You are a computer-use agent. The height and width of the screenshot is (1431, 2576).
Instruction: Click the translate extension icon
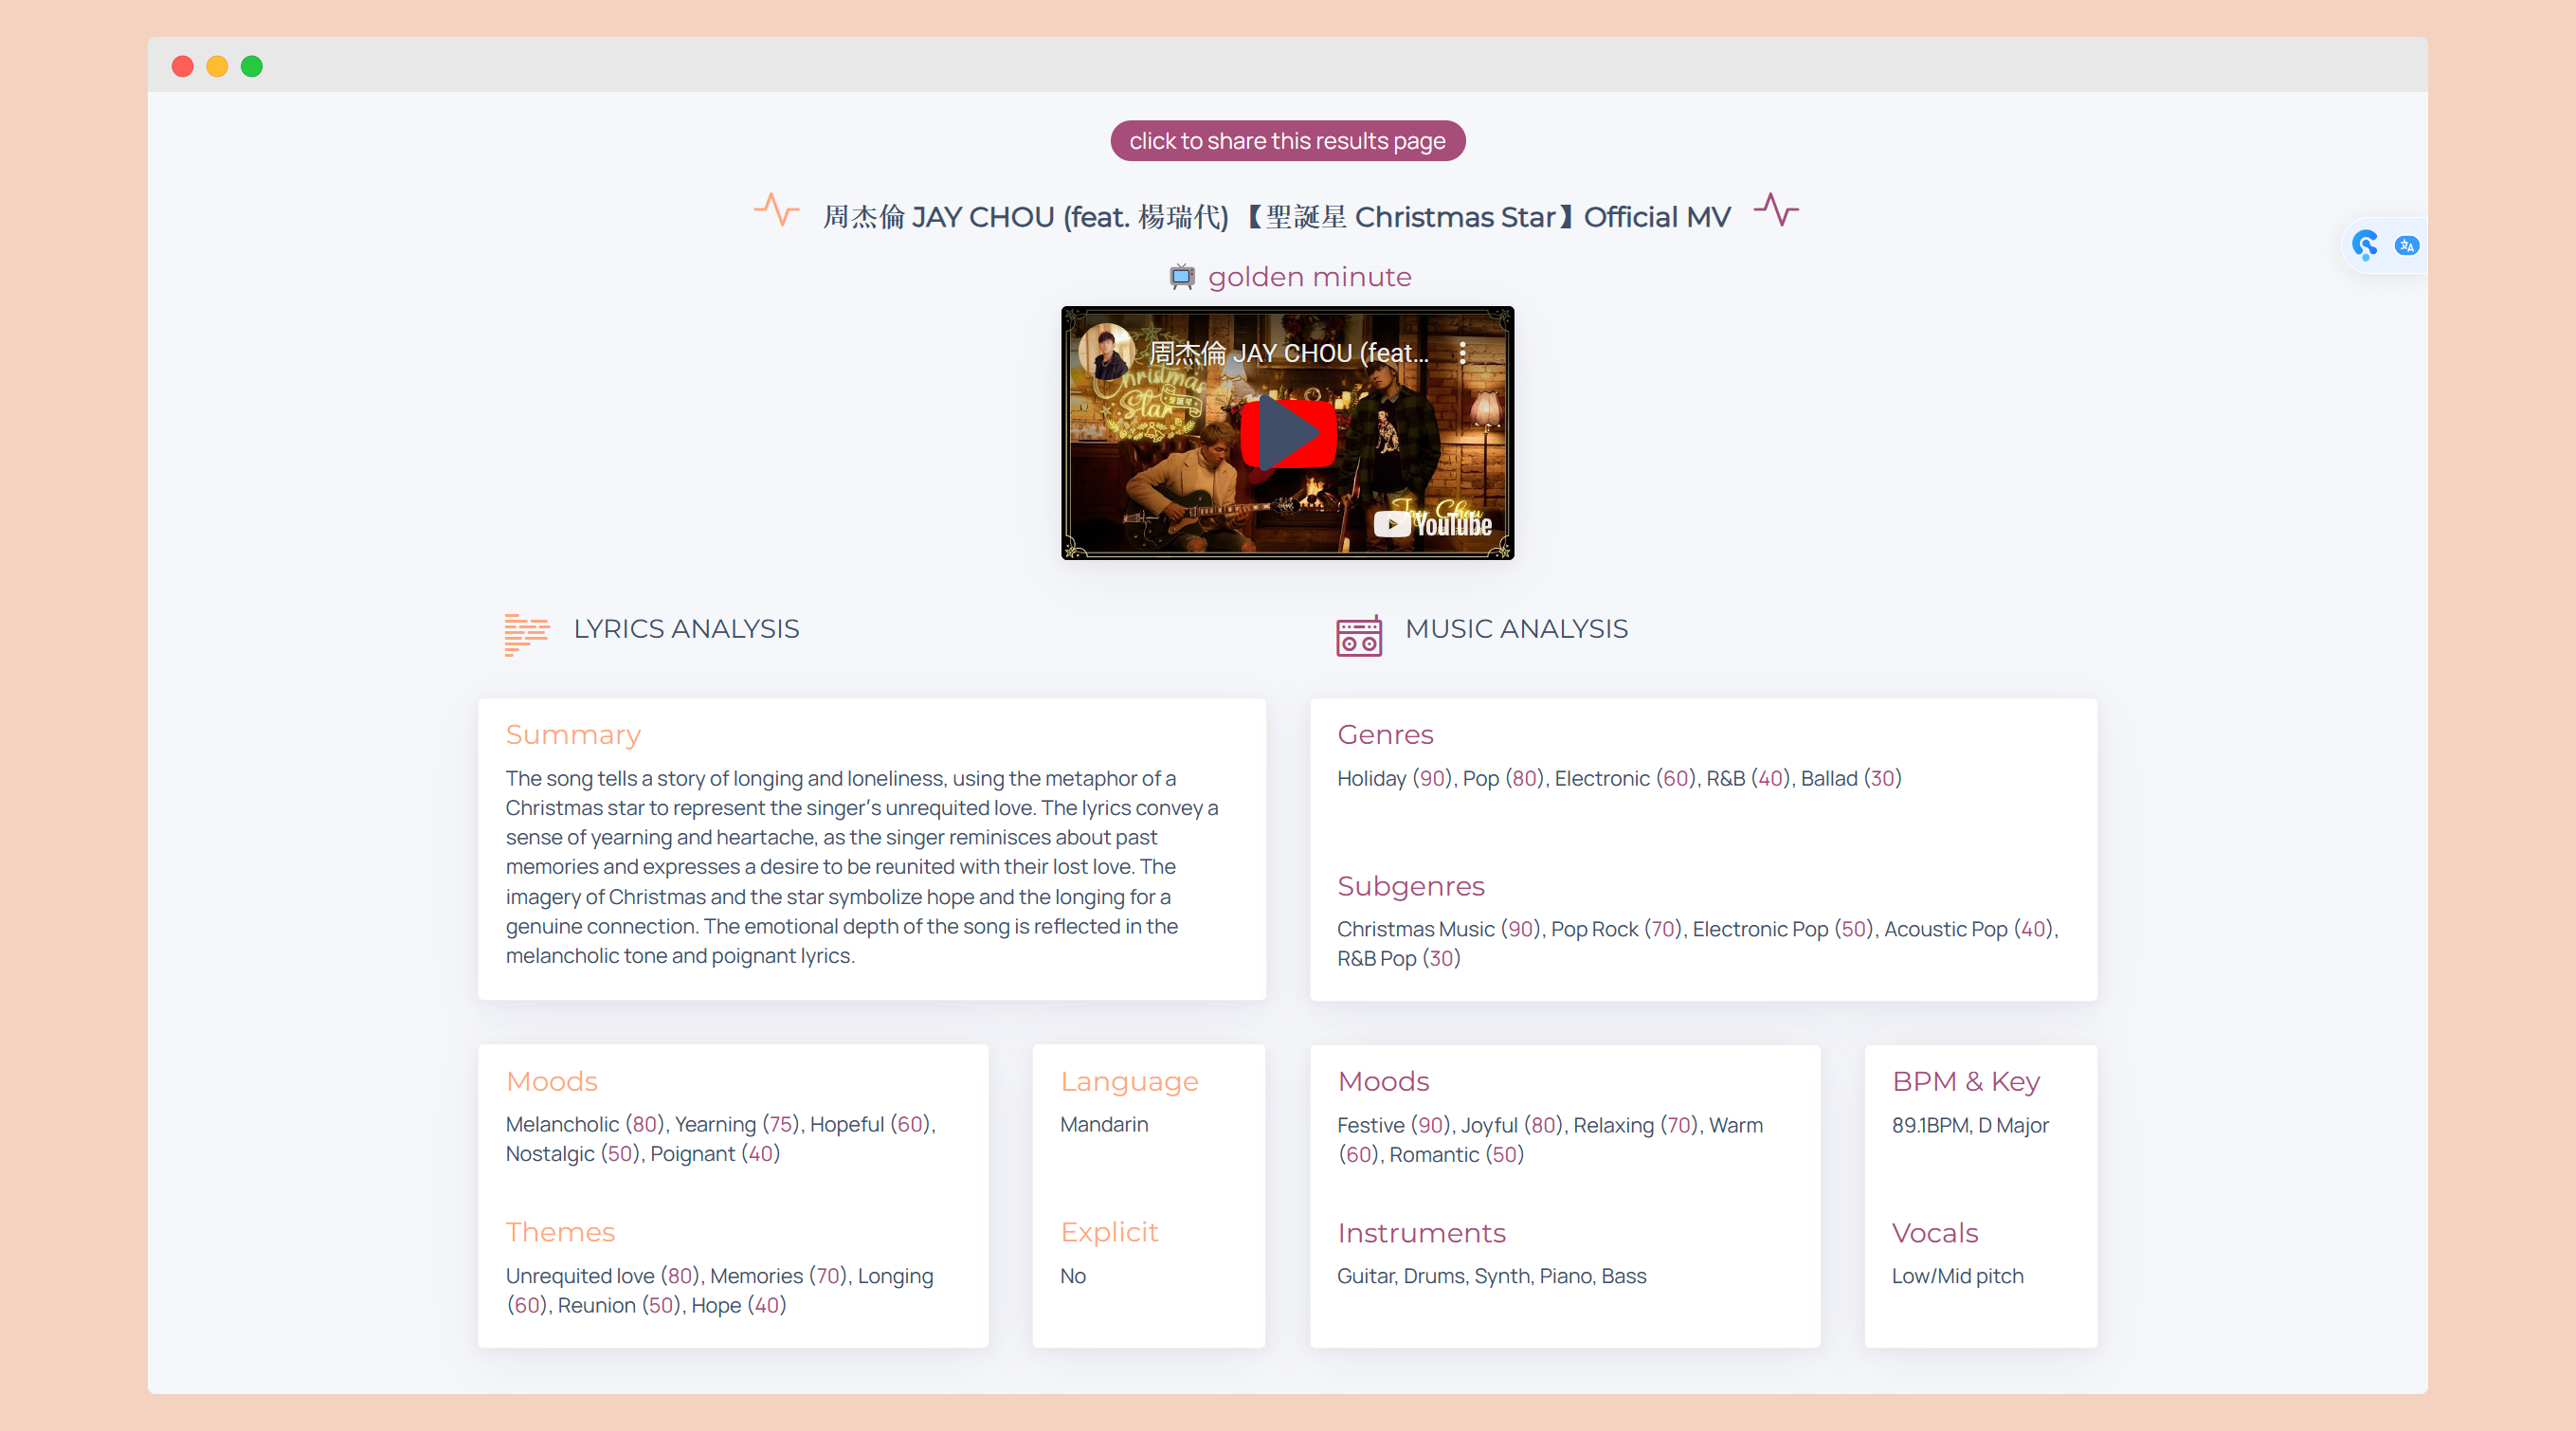click(x=2406, y=245)
